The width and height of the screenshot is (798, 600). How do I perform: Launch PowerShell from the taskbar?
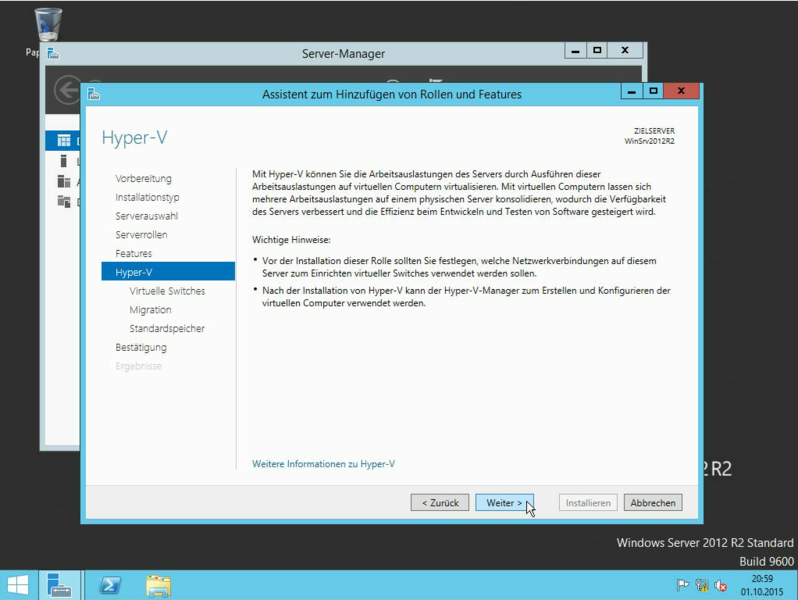[x=110, y=585]
